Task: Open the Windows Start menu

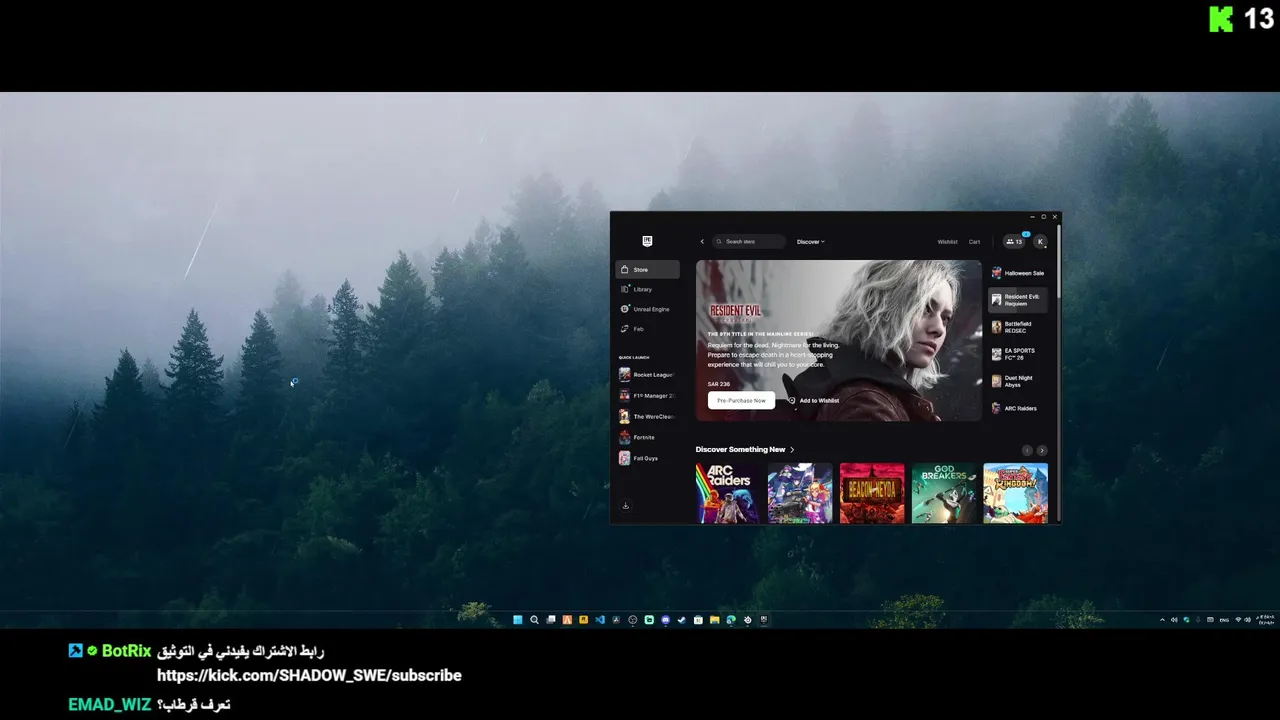Action: pyautogui.click(x=517, y=620)
